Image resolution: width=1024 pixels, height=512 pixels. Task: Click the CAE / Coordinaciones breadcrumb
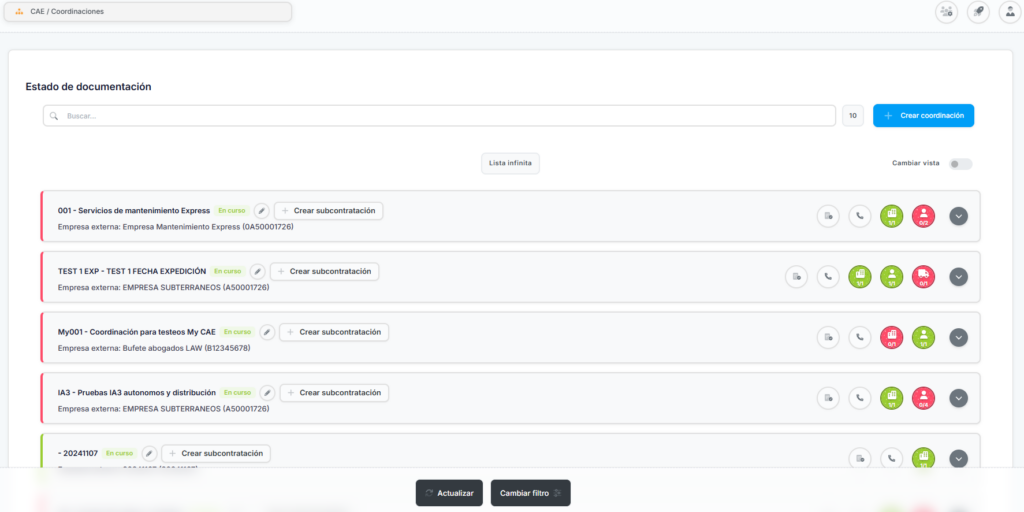tap(67, 12)
